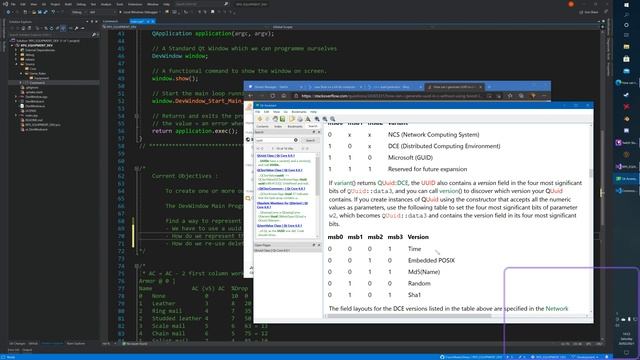Open Build menu in Visual Studio
640x360 pixels.
click(68, 4)
